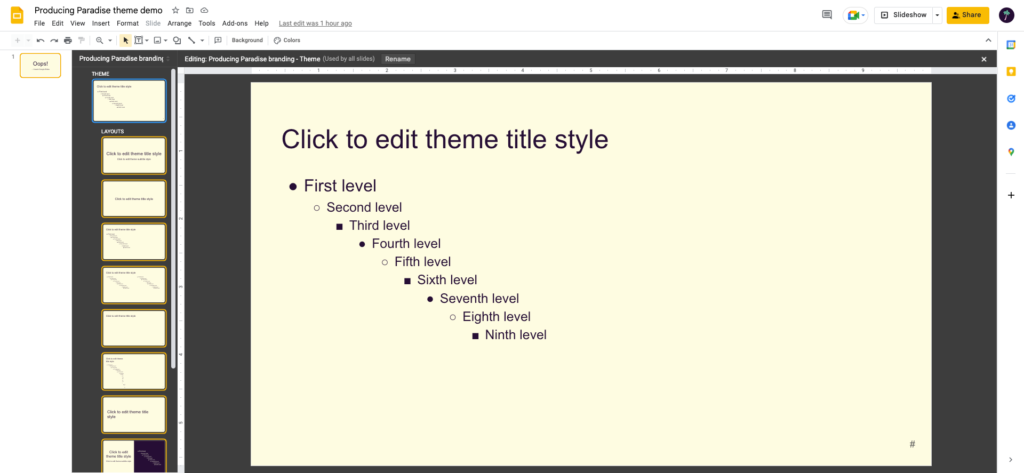The width and height of the screenshot is (1024, 473).
Task: Open comment history in the header
Action: pos(827,15)
